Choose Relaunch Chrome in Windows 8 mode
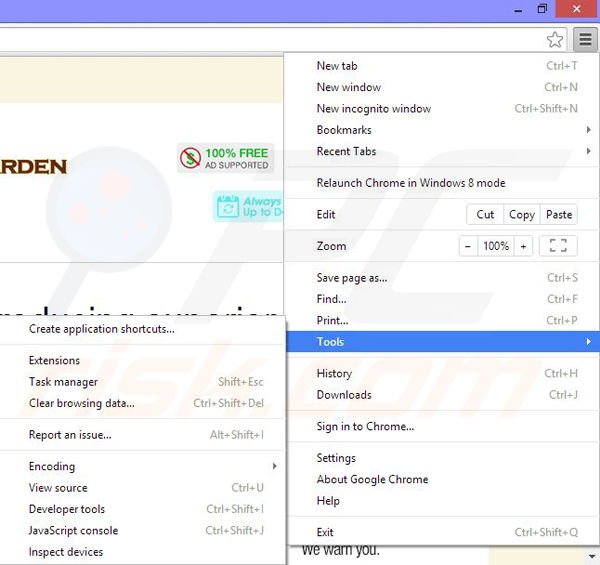This screenshot has height=565, width=600. [443, 183]
